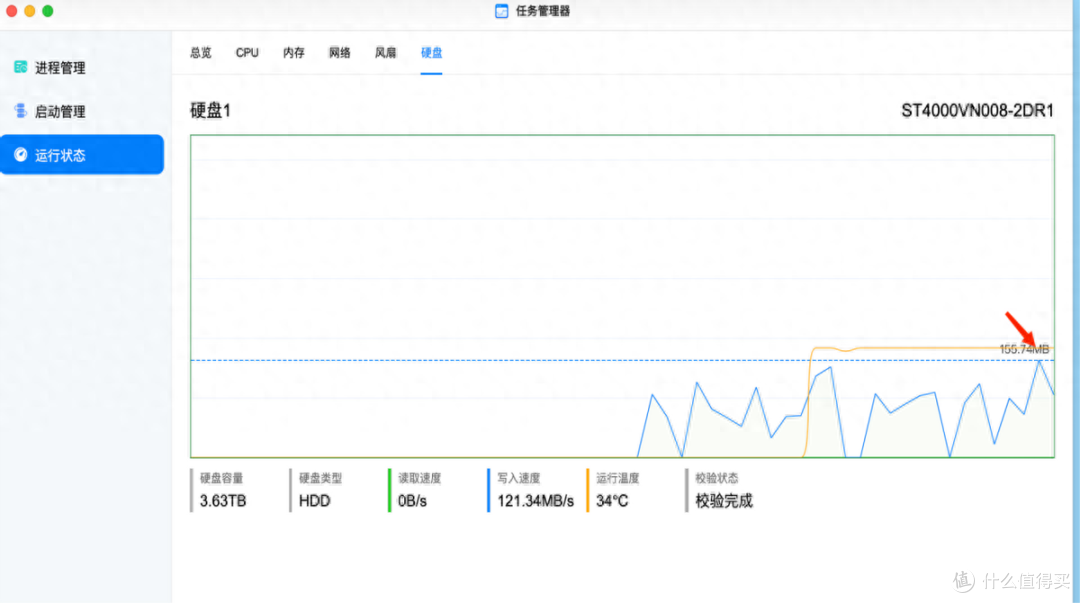Click the 校验状态 校验完成 value

click(724, 501)
